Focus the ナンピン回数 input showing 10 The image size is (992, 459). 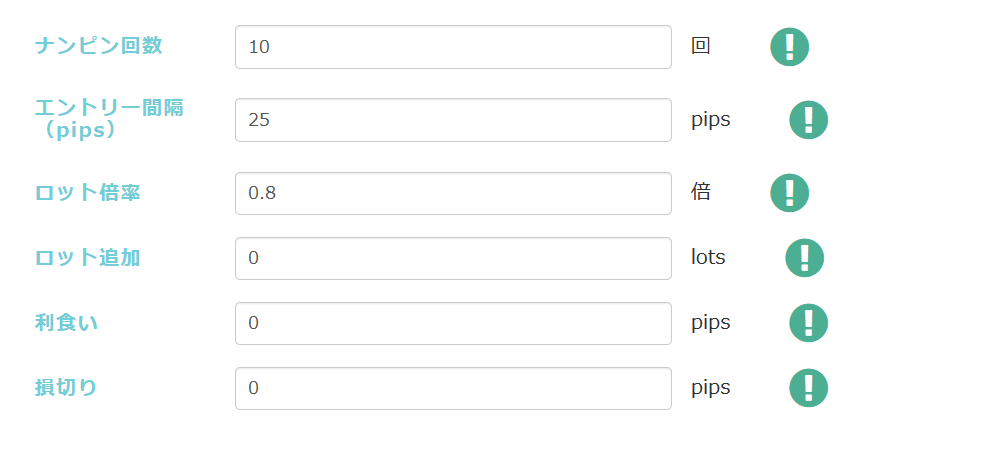click(453, 47)
